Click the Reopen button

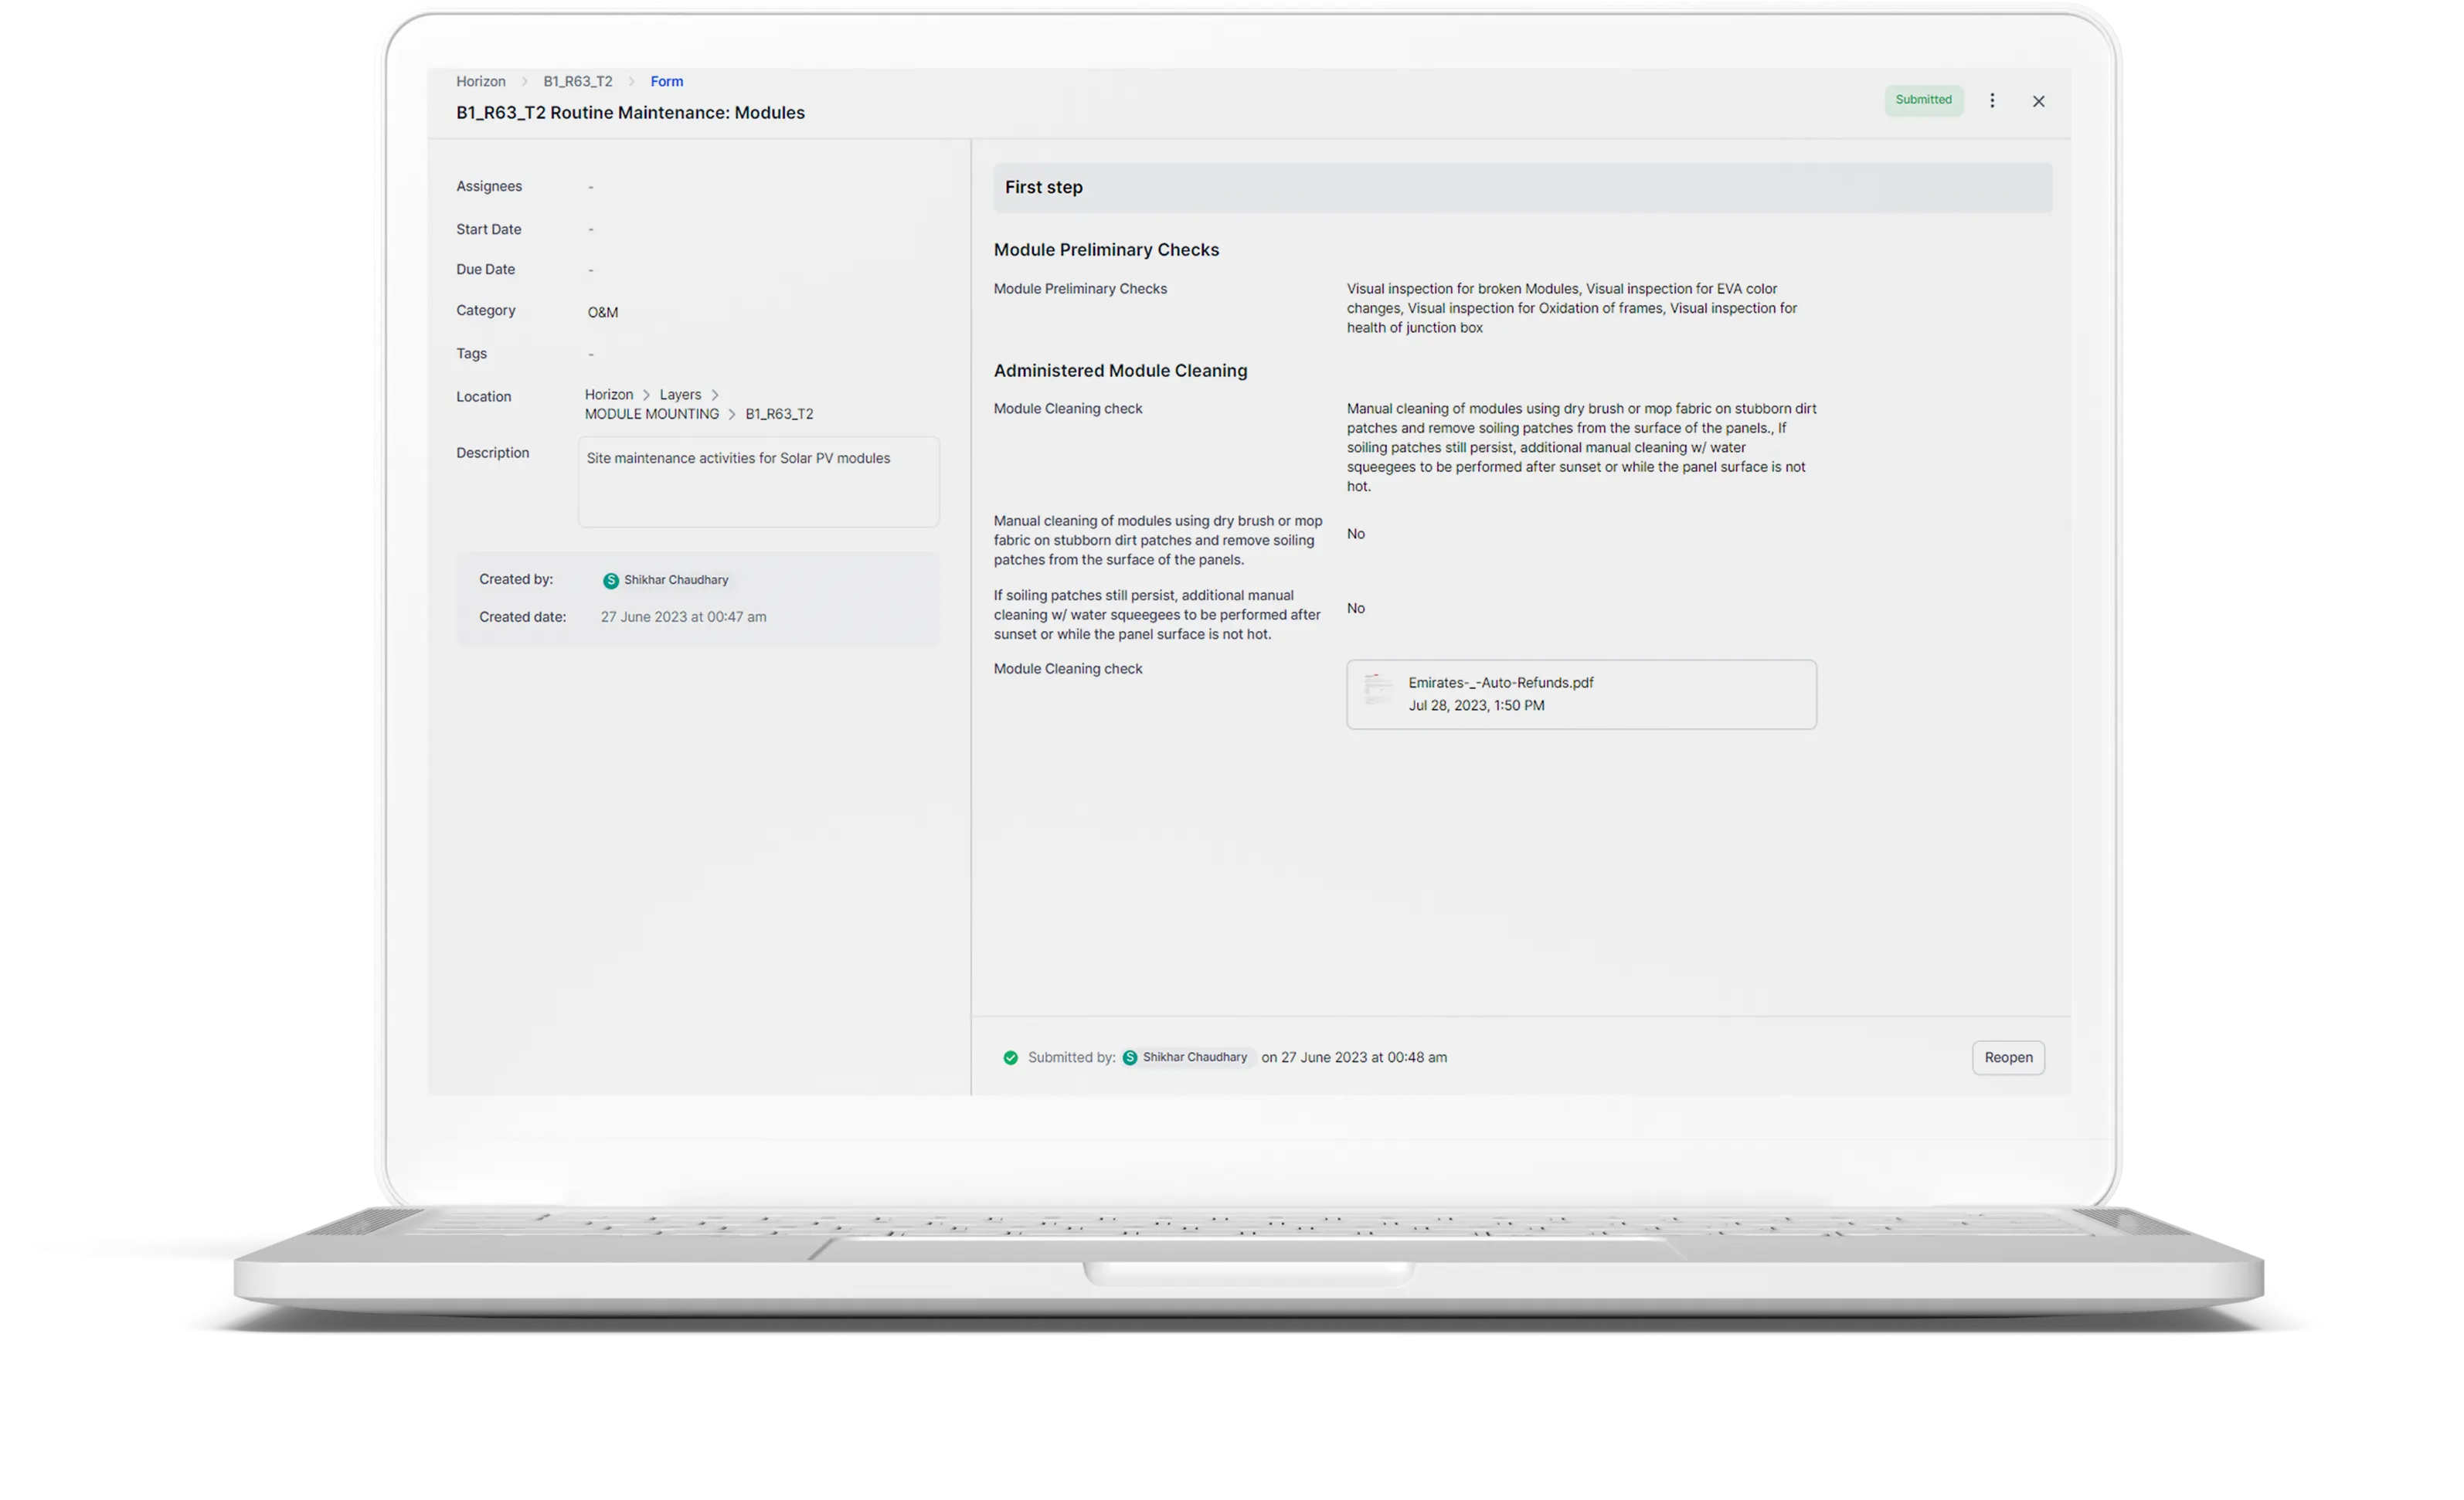2007,1058
